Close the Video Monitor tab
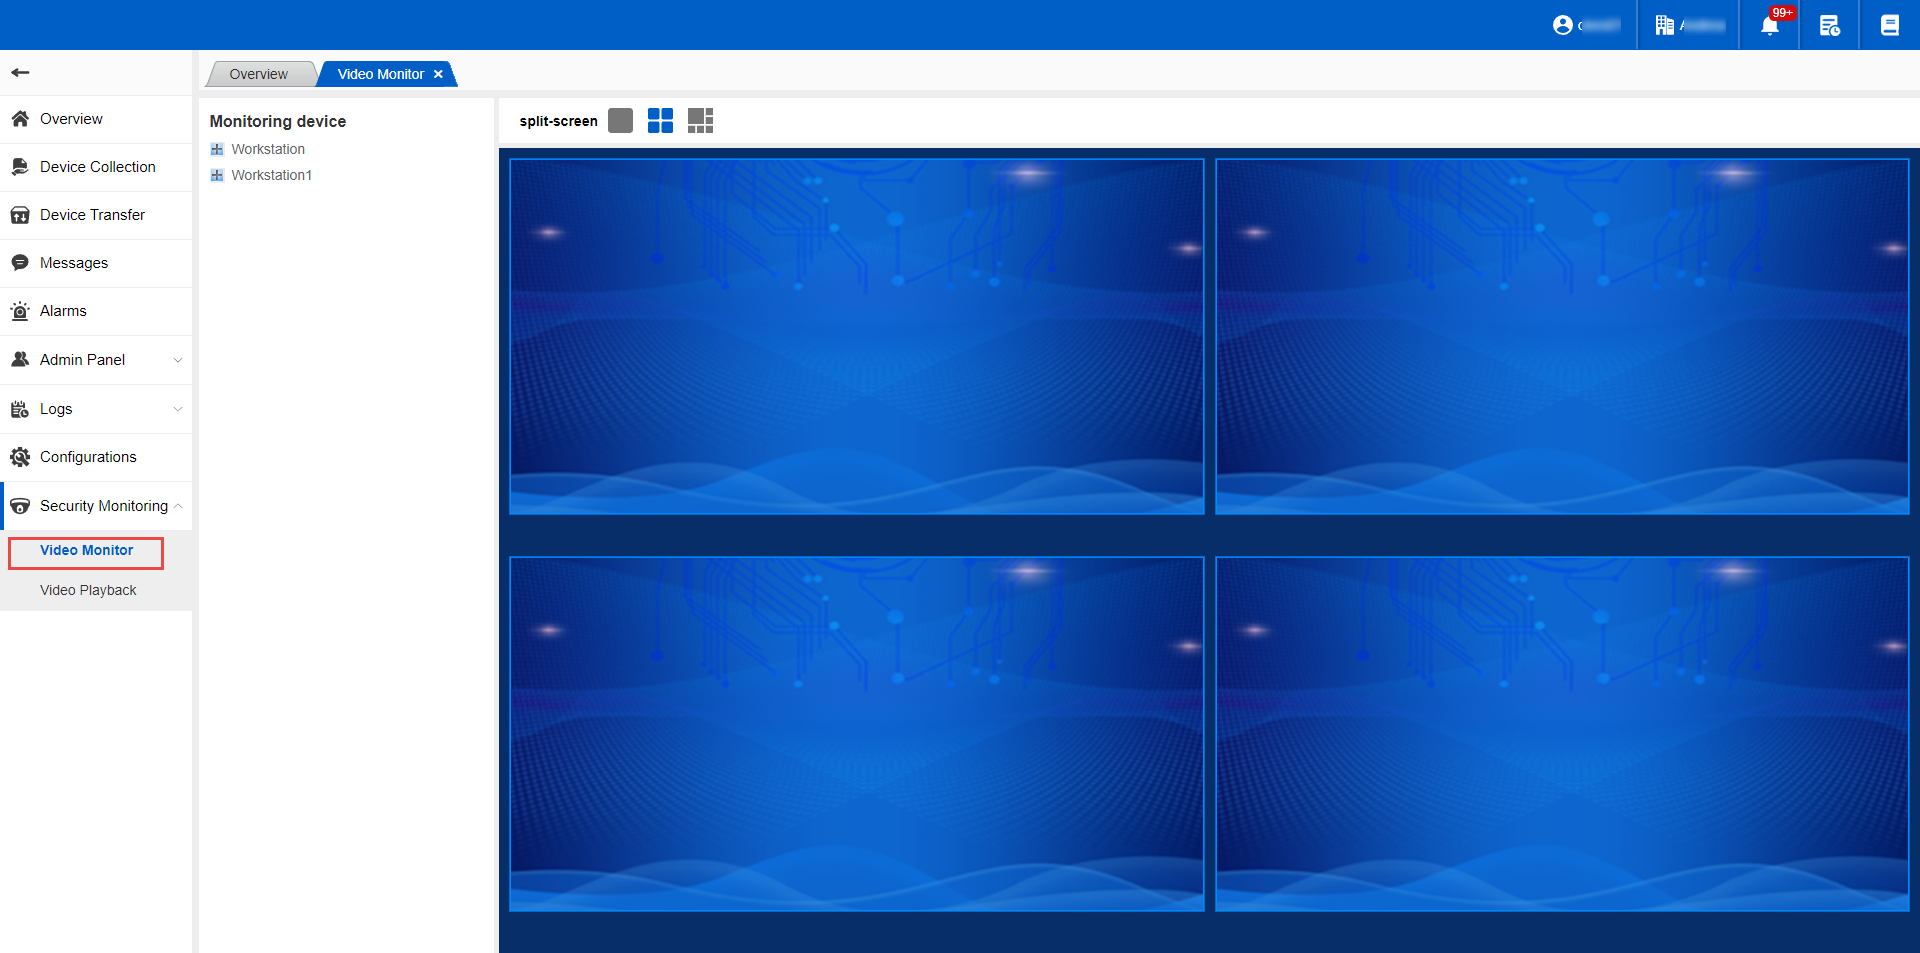 click(438, 74)
